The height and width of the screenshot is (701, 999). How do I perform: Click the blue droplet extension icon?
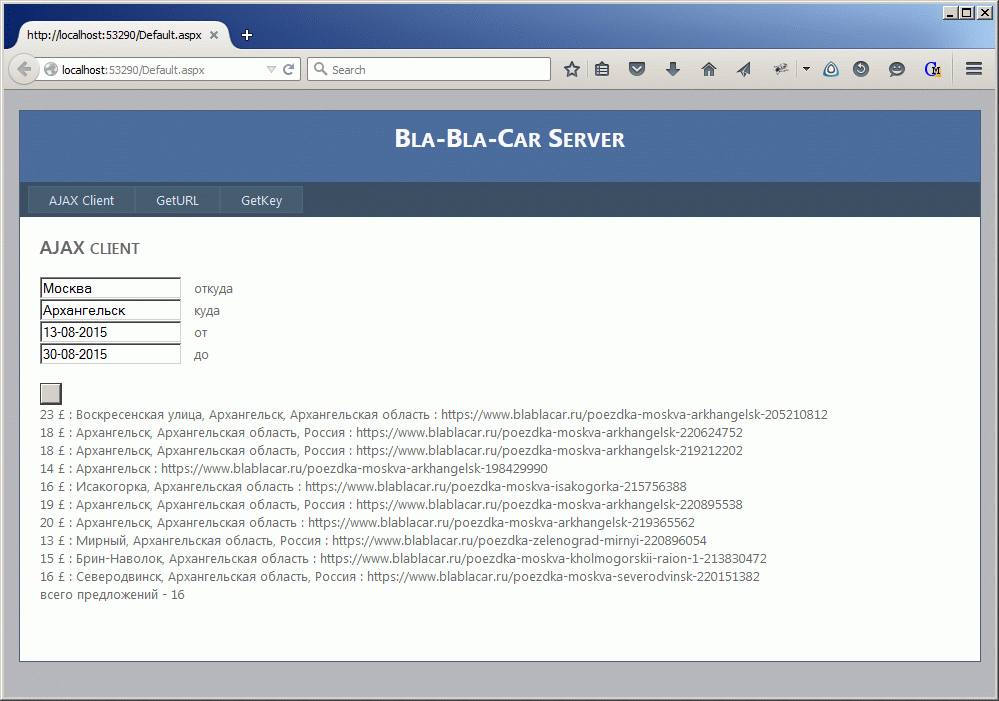[831, 69]
